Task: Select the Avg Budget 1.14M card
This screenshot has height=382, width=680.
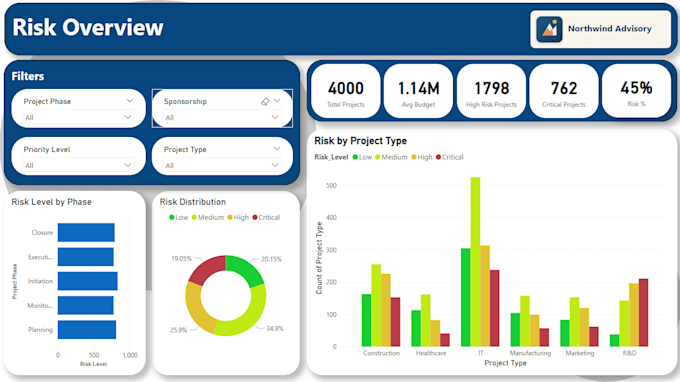Action: 418,91
